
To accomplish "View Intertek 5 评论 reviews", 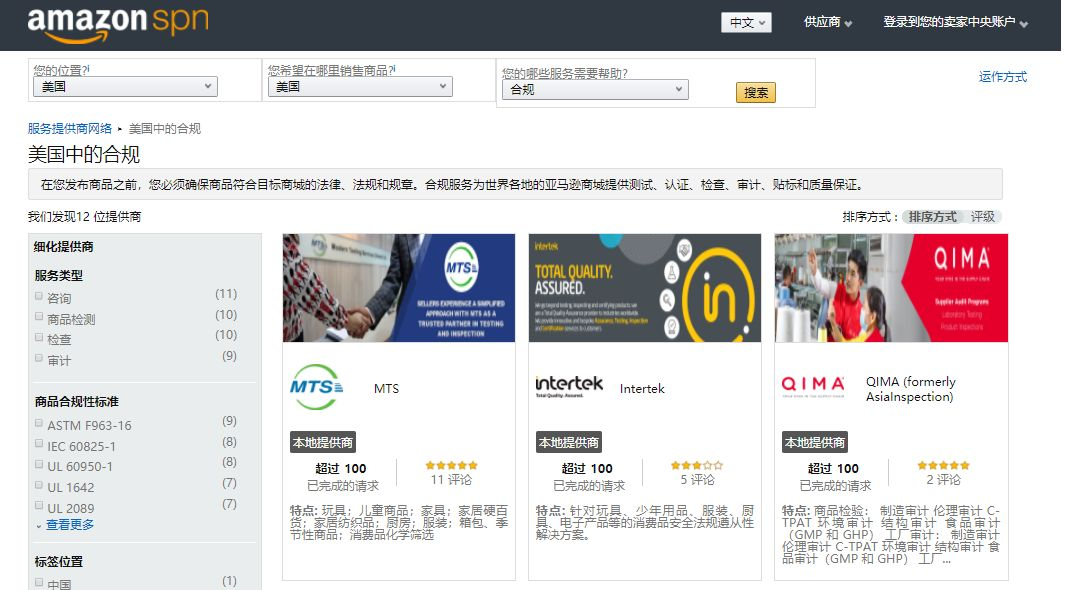I will (697, 480).
